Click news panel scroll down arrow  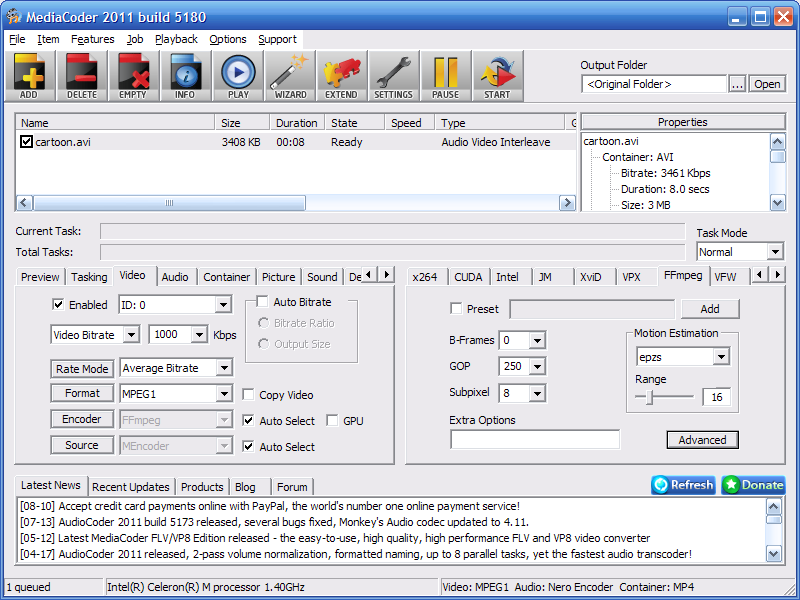click(x=774, y=553)
